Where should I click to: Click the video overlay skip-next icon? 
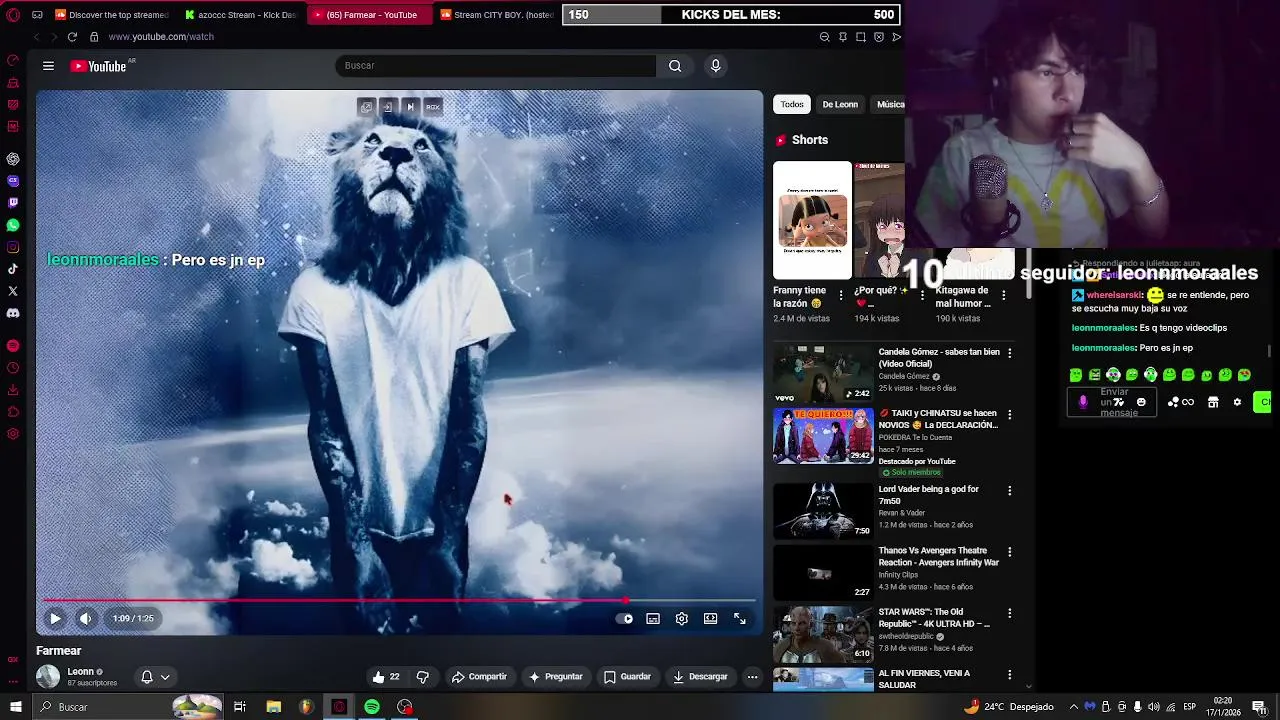coord(410,107)
